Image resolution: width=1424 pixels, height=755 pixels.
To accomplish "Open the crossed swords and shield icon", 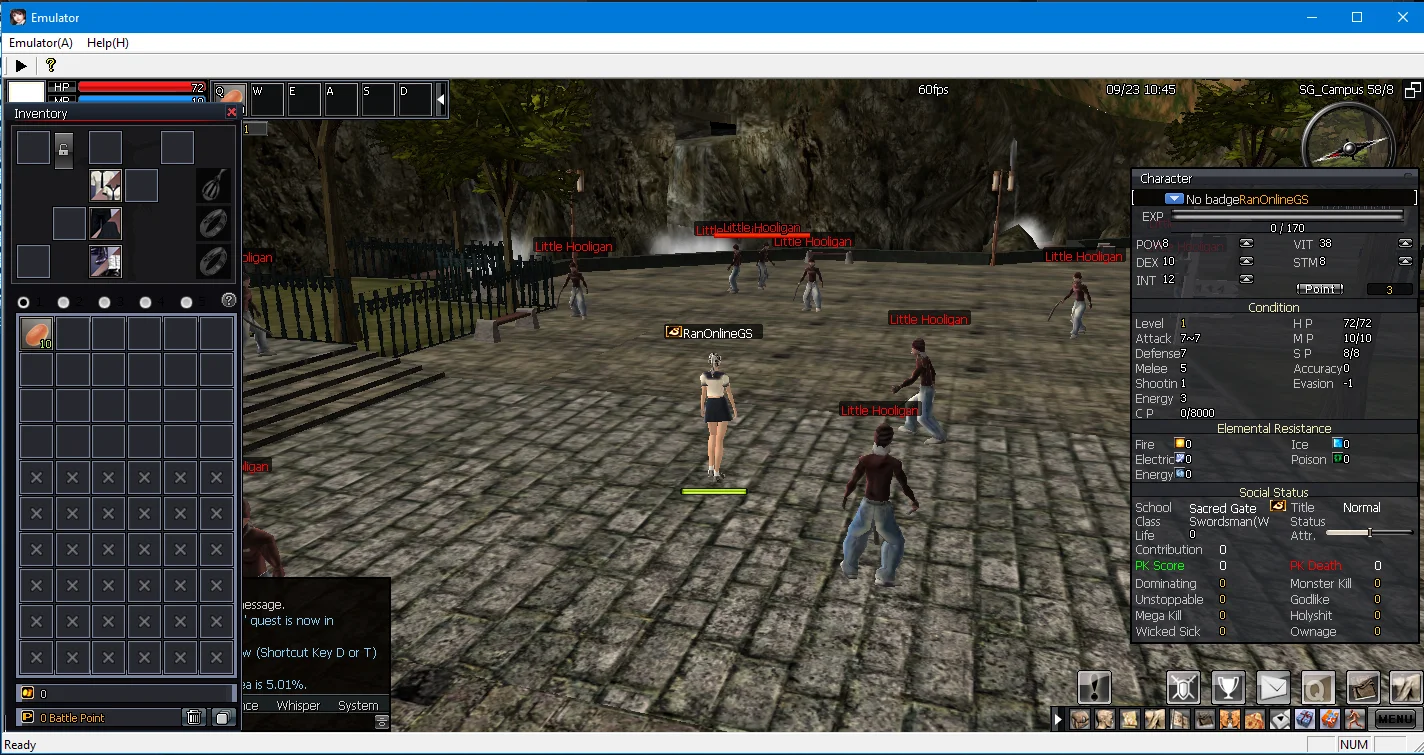I will [x=1183, y=687].
